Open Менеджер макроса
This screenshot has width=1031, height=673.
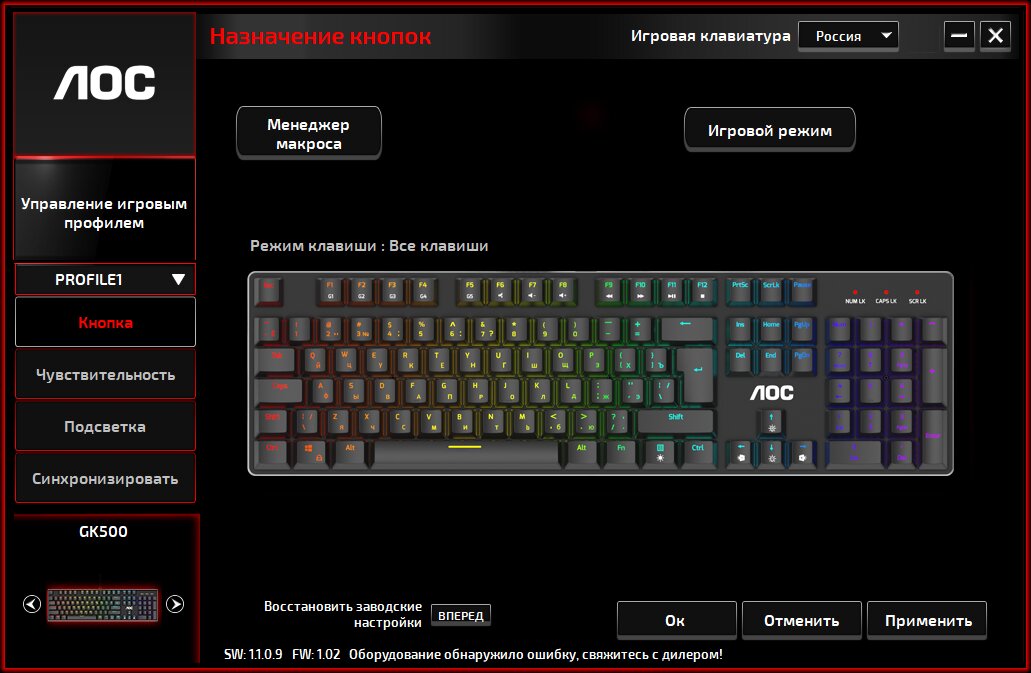click(x=309, y=133)
